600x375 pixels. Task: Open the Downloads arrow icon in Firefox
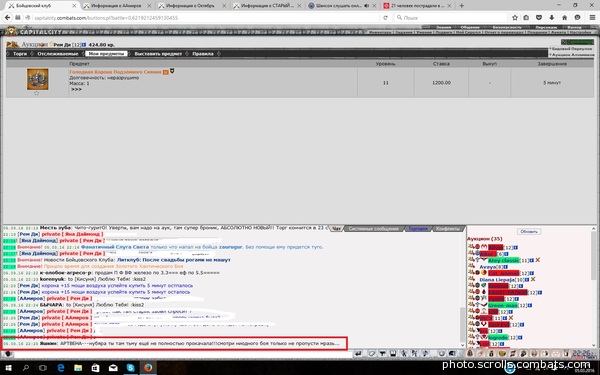pyautogui.click(x=551, y=18)
